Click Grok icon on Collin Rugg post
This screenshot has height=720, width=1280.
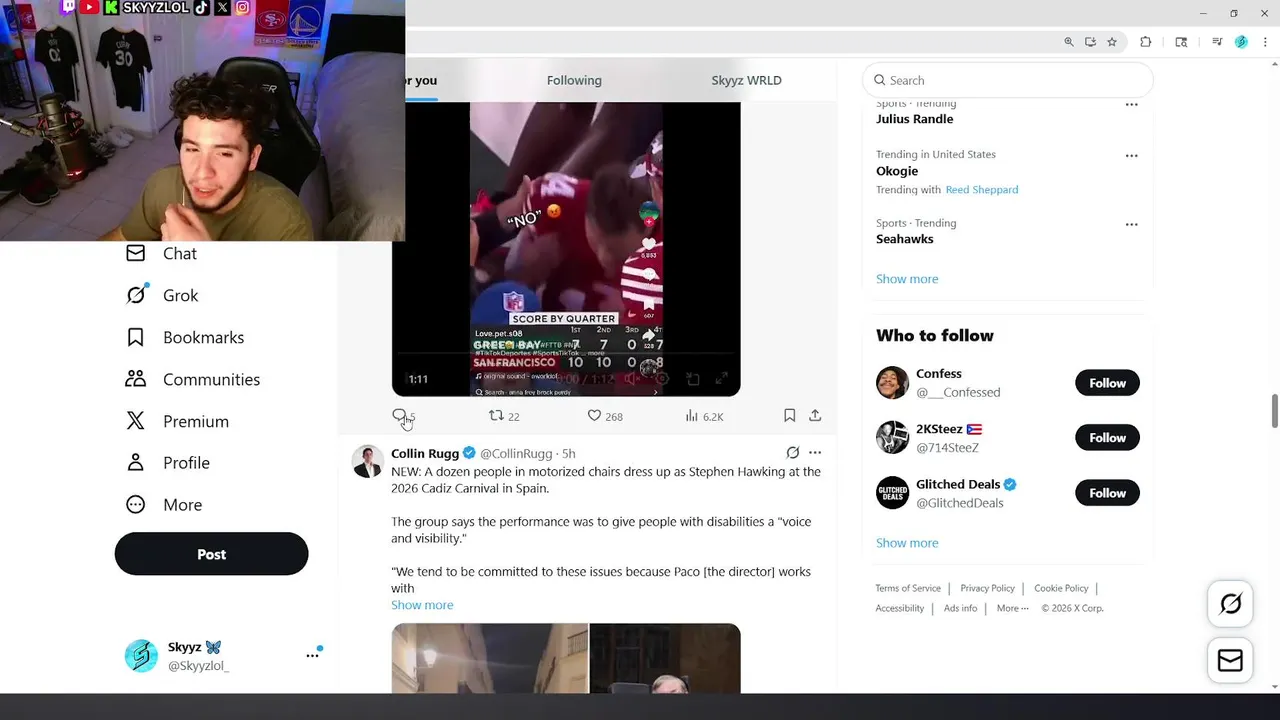[x=792, y=453]
